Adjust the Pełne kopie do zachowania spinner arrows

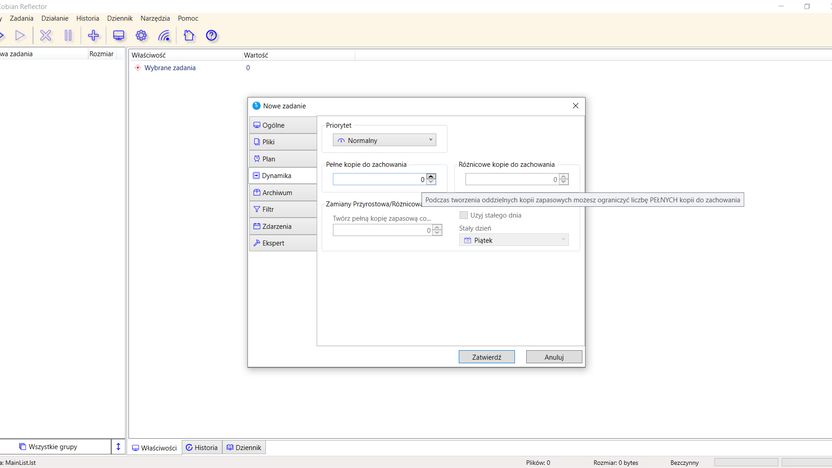tap(431, 179)
